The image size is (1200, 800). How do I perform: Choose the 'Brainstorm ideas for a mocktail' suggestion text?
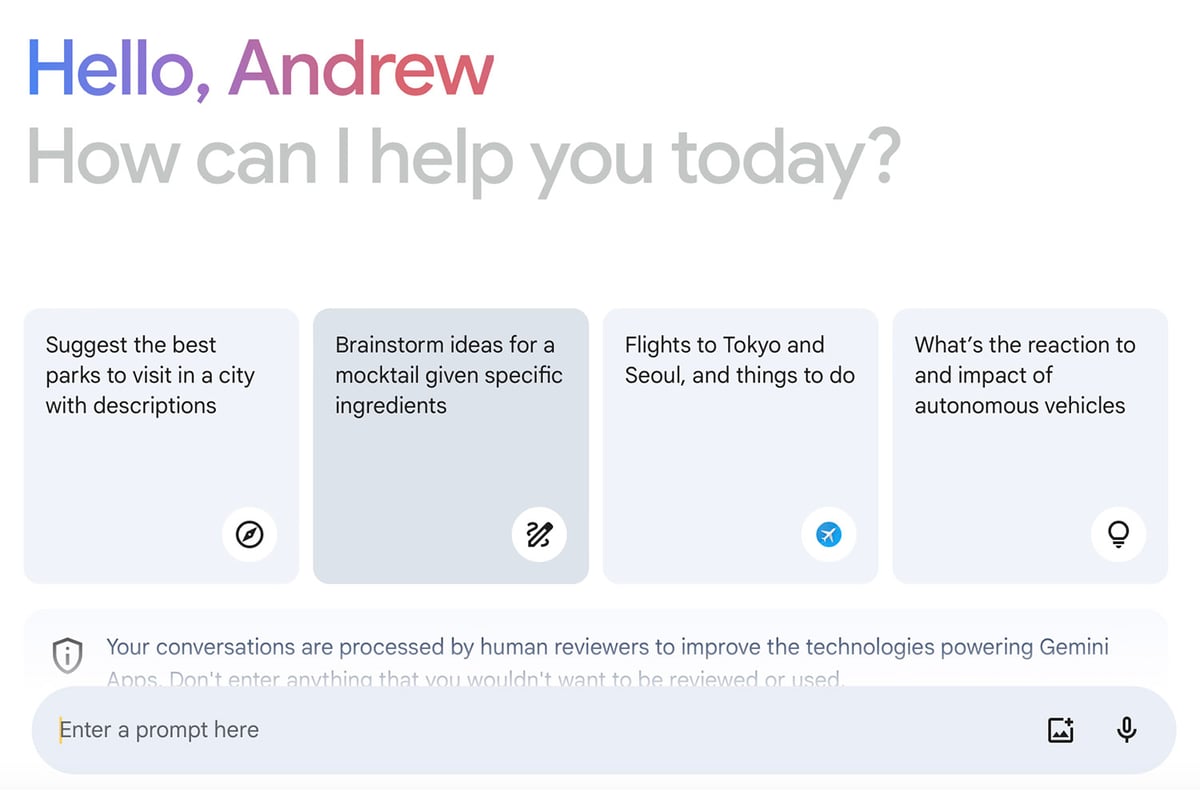pyautogui.click(x=449, y=375)
